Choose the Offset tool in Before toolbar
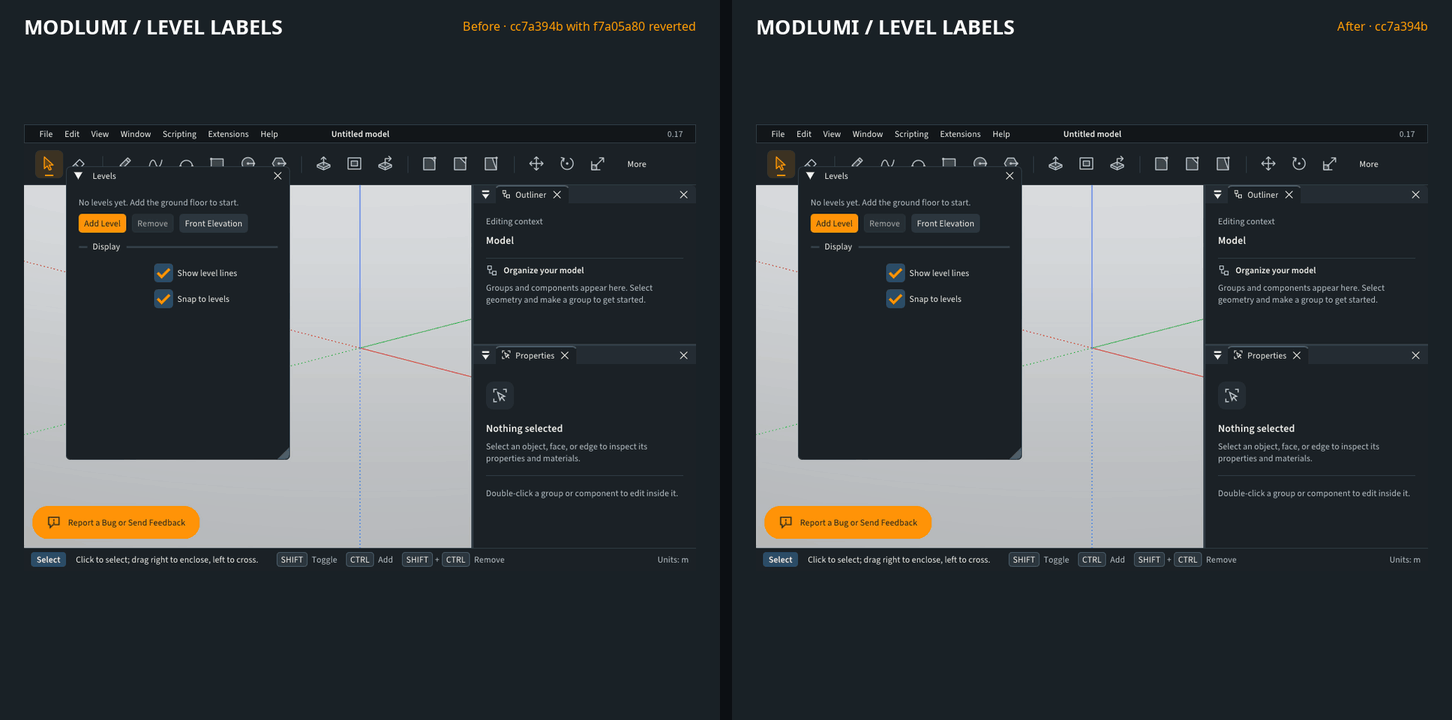 tap(354, 164)
